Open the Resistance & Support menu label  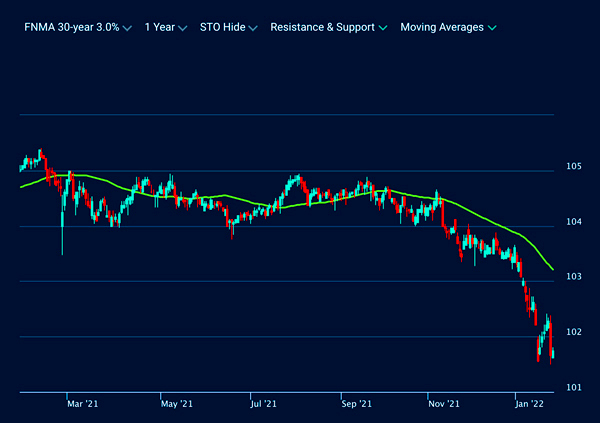pos(322,27)
